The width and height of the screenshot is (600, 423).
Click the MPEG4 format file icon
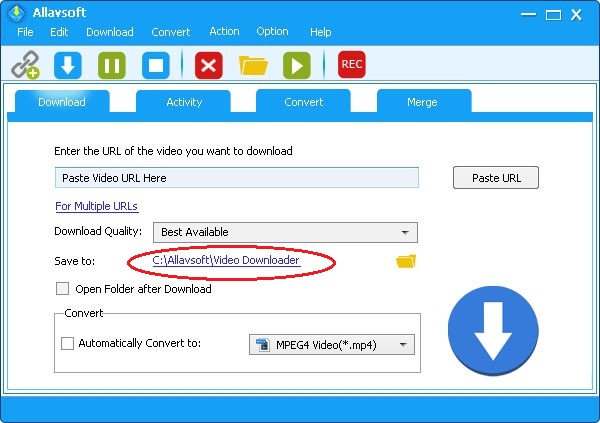[263, 345]
